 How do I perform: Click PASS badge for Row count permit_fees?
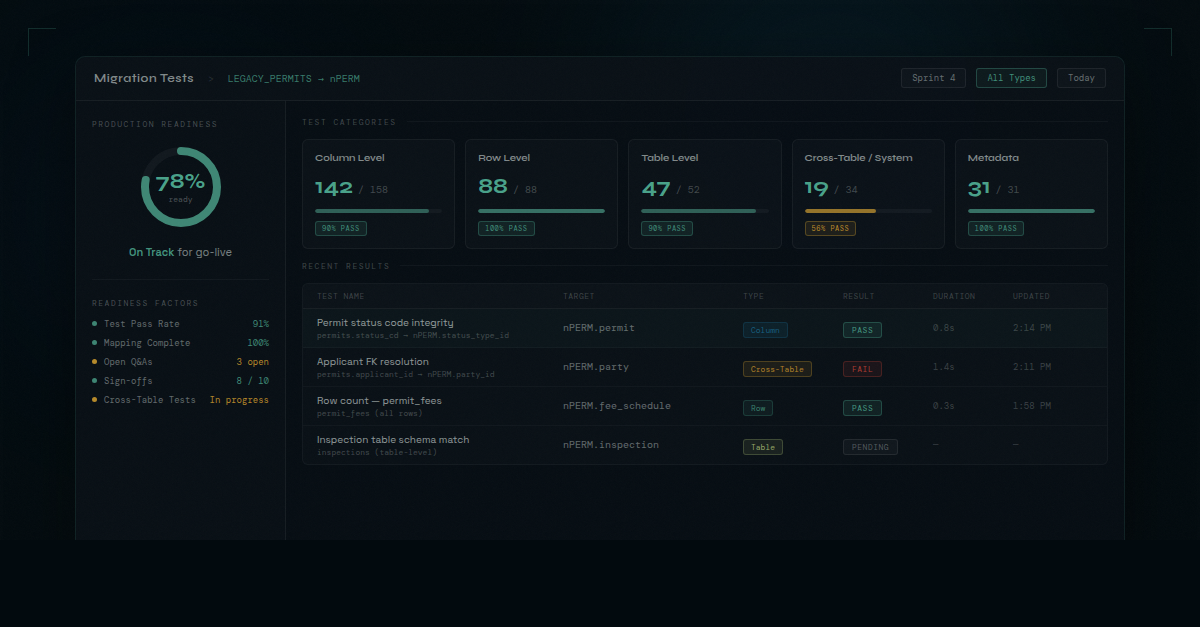862,408
